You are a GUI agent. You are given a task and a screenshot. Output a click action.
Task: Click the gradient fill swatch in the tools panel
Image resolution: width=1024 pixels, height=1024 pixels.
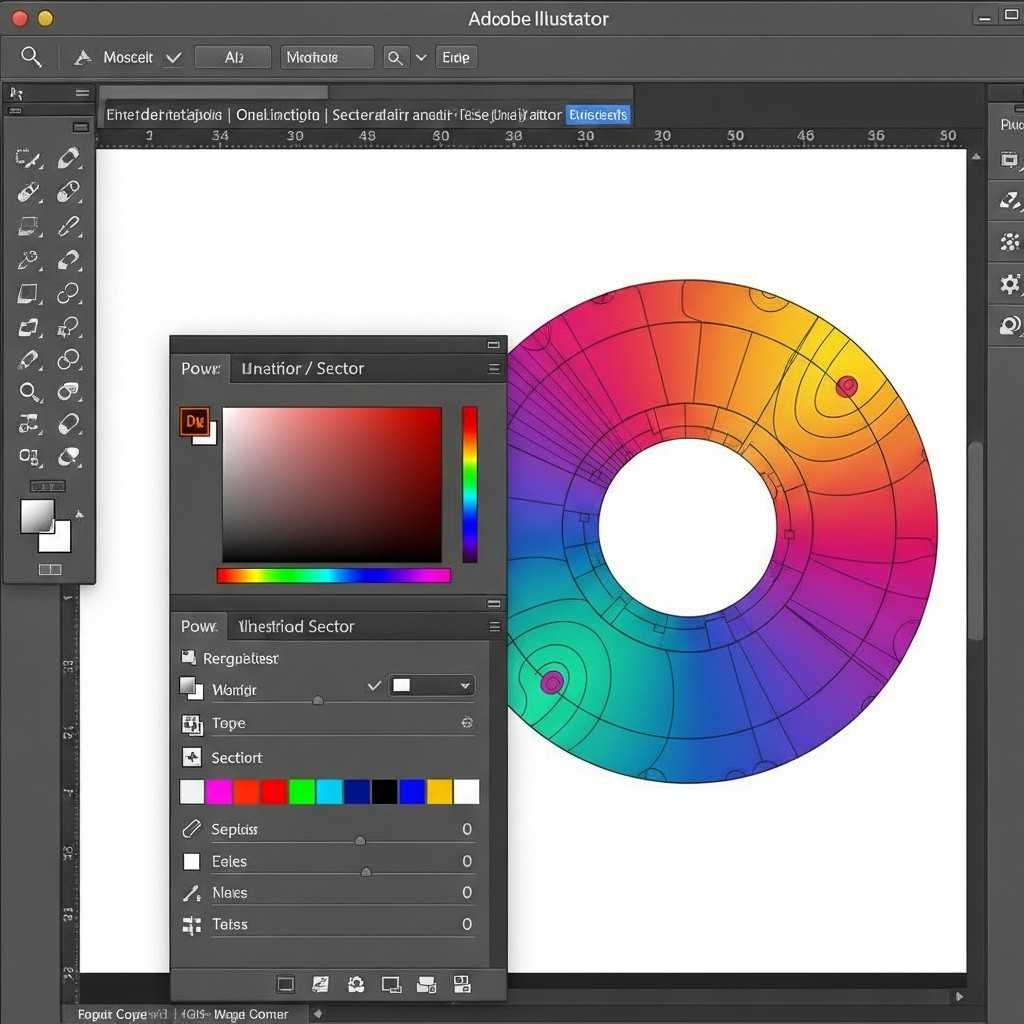pyautogui.click(x=37, y=517)
